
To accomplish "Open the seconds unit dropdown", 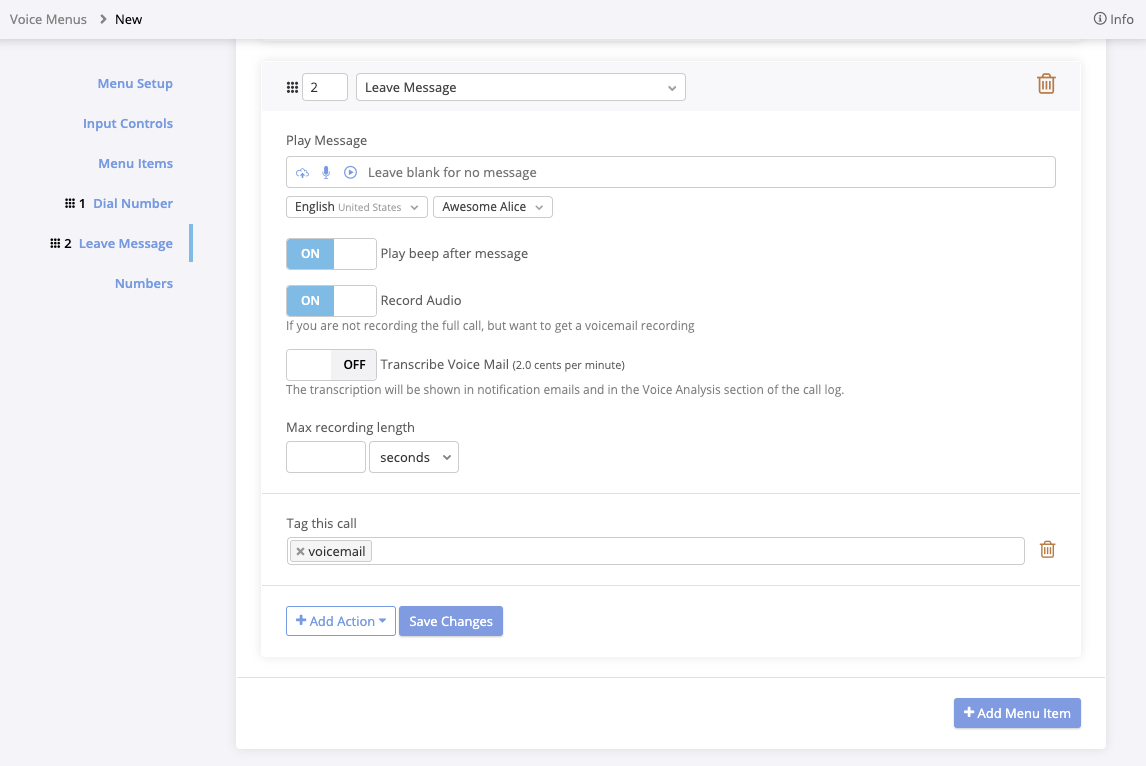I will pos(414,457).
